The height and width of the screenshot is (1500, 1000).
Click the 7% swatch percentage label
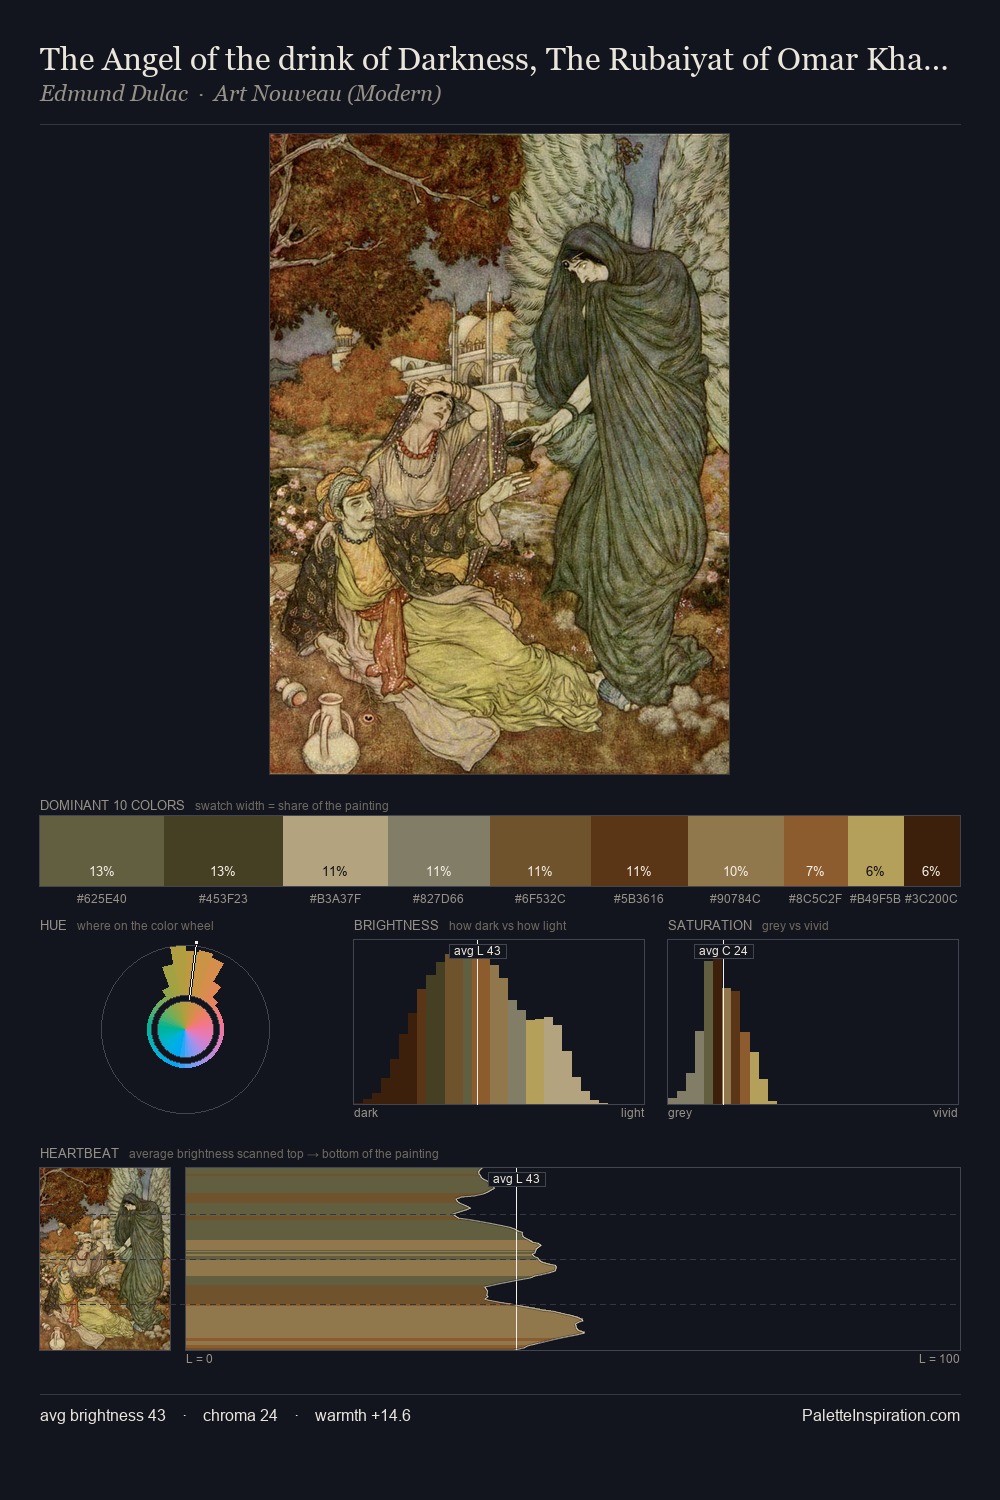pyautogui.click(x=816, y=871)
